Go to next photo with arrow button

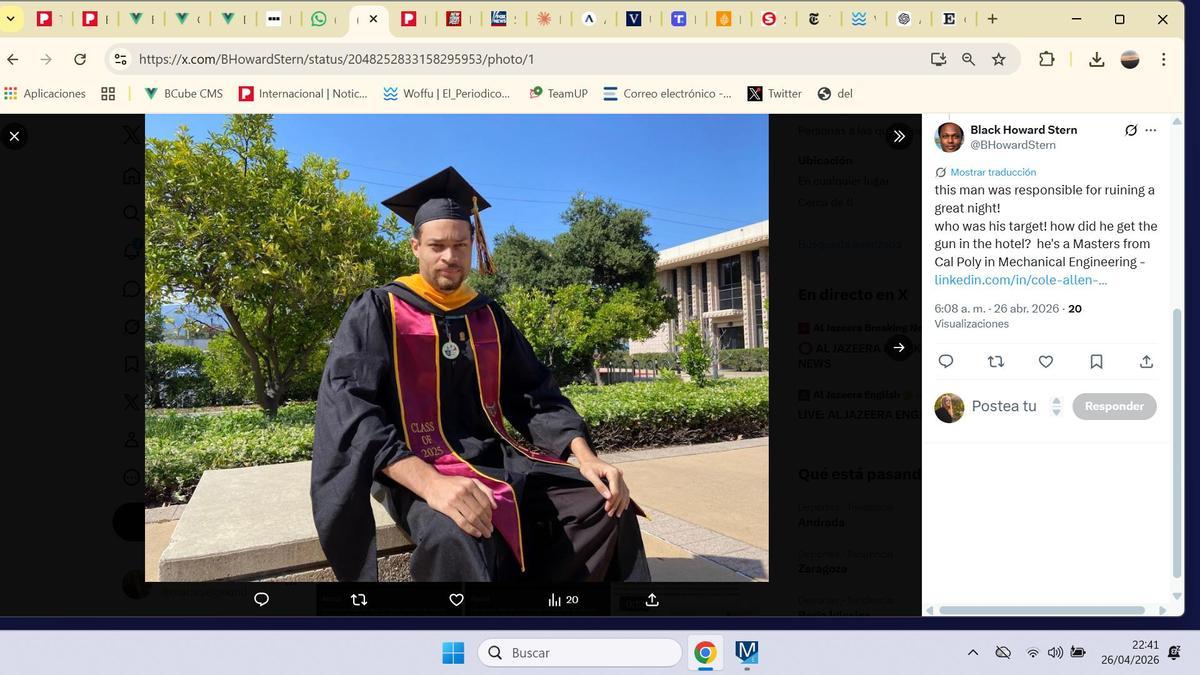pyautogui.click(x=899, y=348)
